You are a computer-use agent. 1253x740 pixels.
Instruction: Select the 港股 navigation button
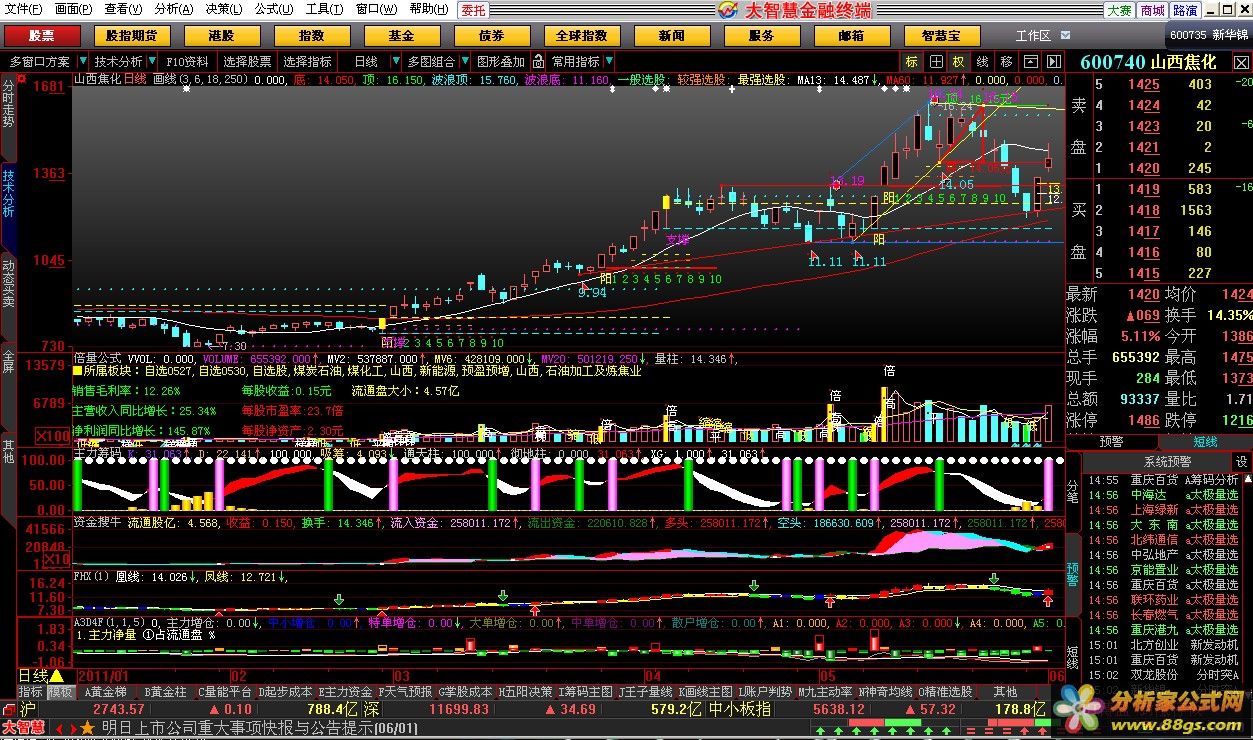click(x=221, y=35)
